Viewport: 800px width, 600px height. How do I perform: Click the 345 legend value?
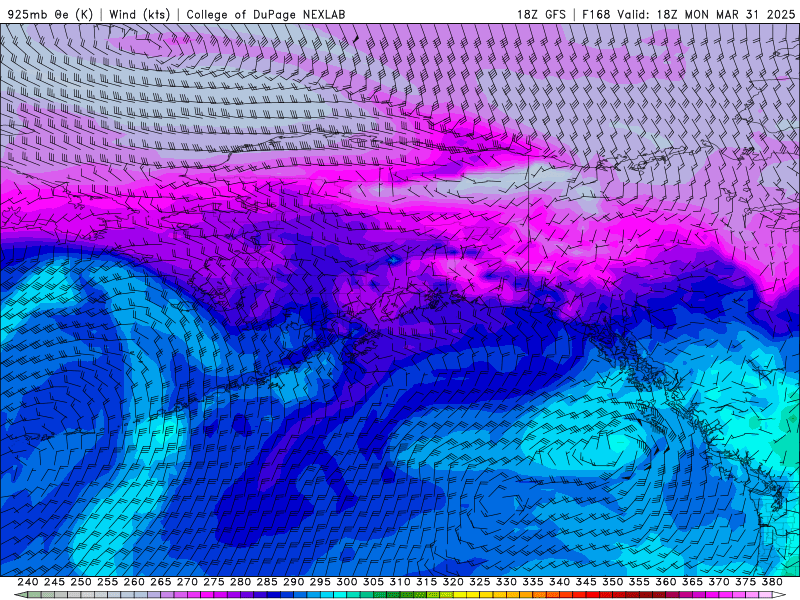pos(586,582)
